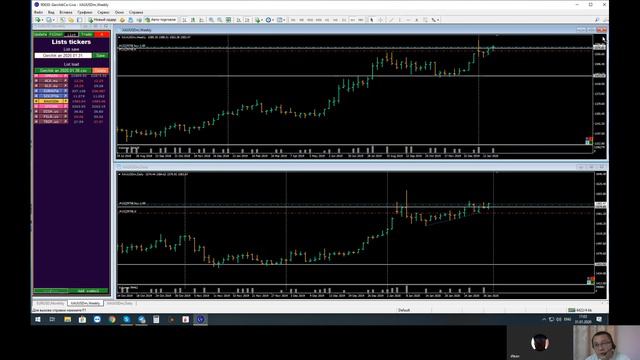Click the chart Zoom In icon
This screenshot has height=360, width=640.
coord(211,20)
